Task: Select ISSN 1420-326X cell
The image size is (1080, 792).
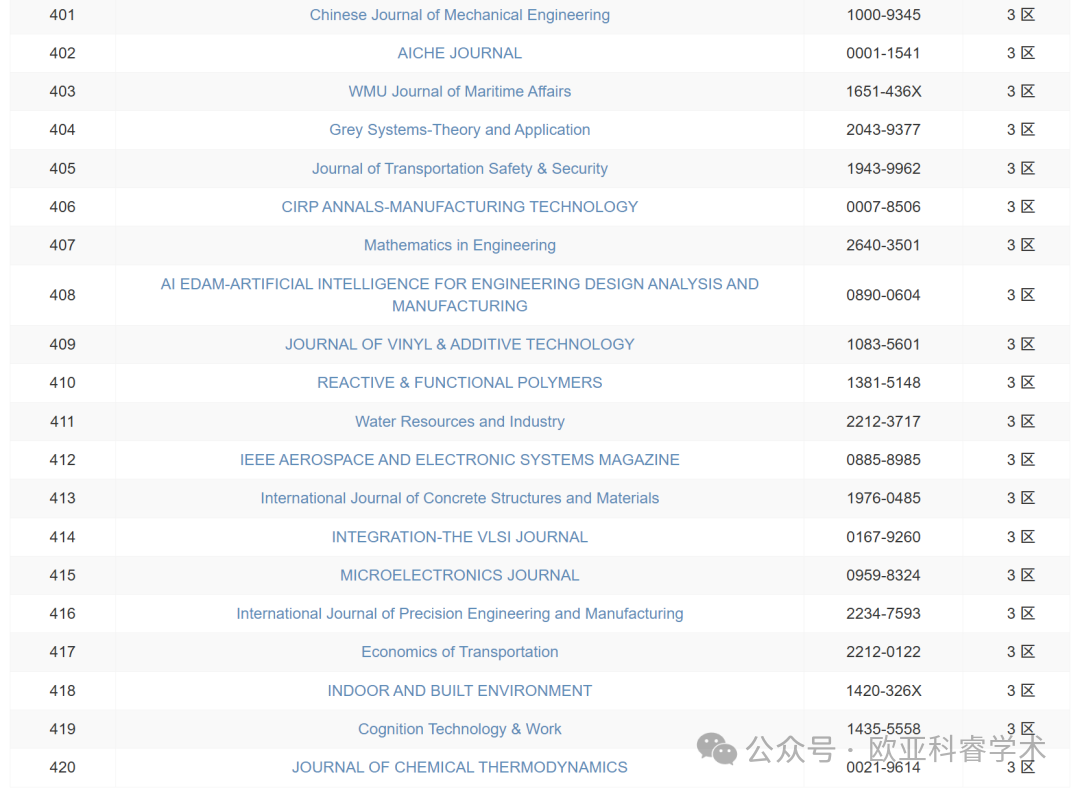Action: (x=883, y=691)
